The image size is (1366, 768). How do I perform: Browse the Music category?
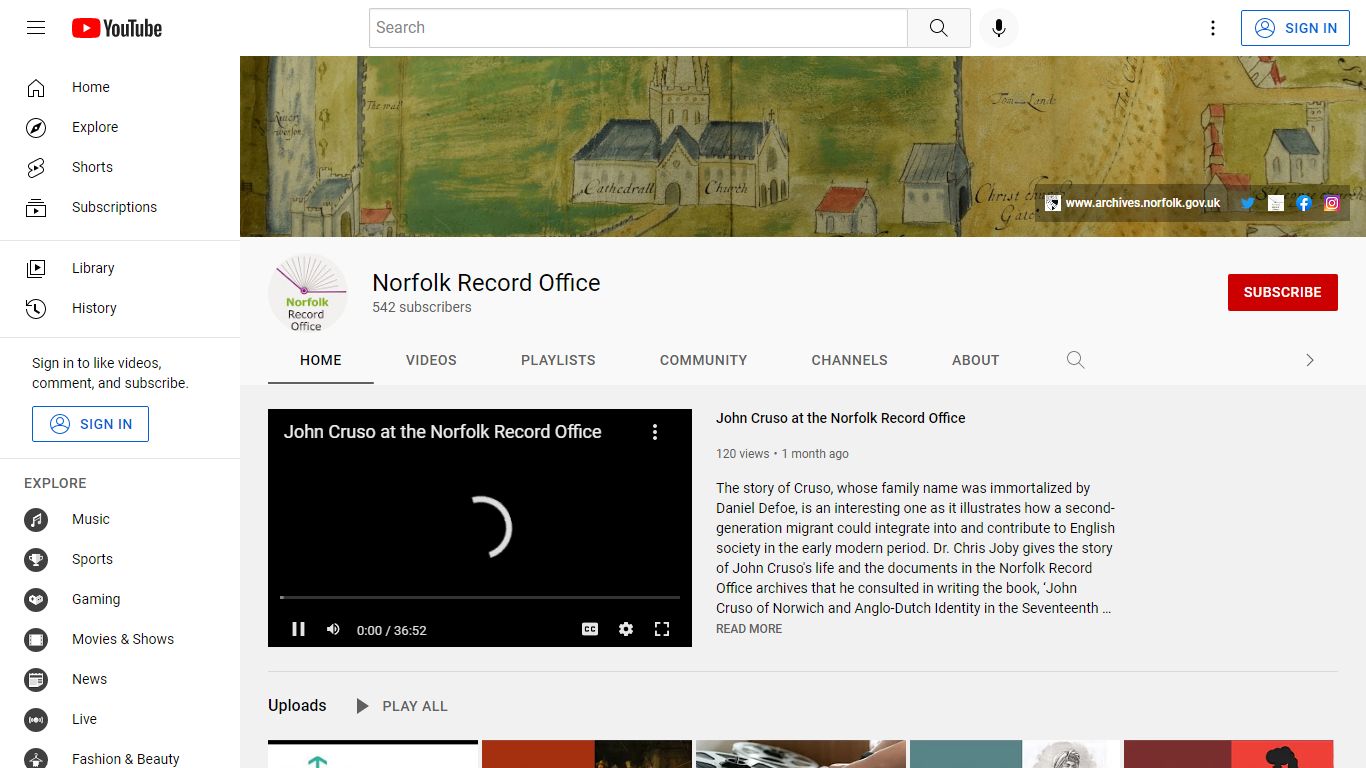pos(120,519)
